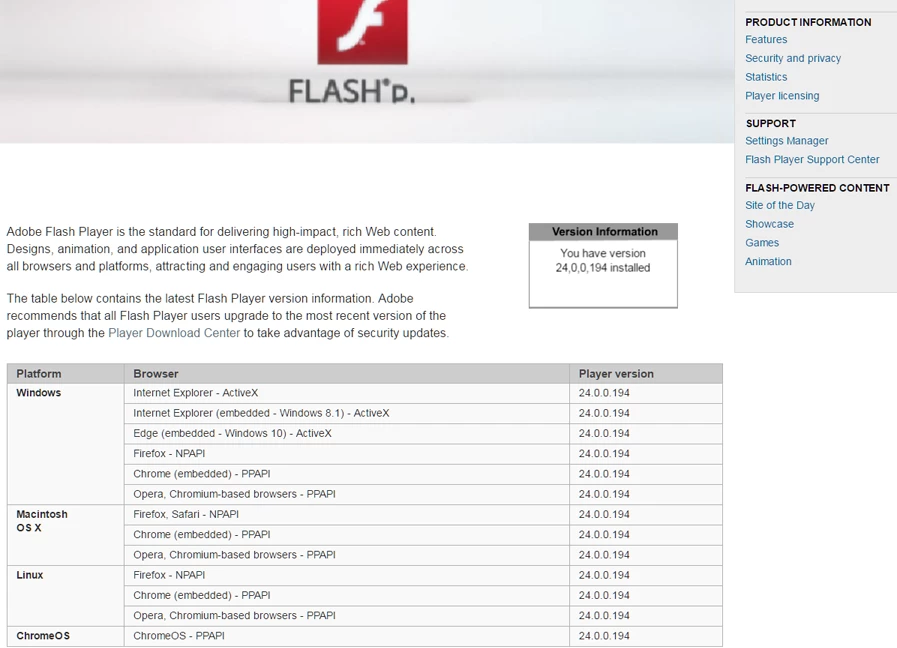Click the SUPPORT sidebar heading
897x648 pixels.
point(771,124)
